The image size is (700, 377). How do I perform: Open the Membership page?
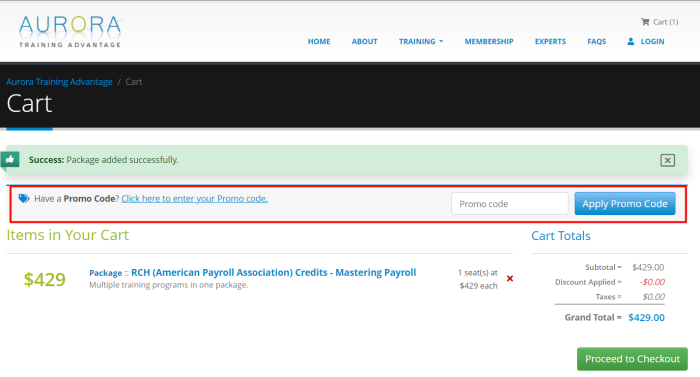point(489,42)
